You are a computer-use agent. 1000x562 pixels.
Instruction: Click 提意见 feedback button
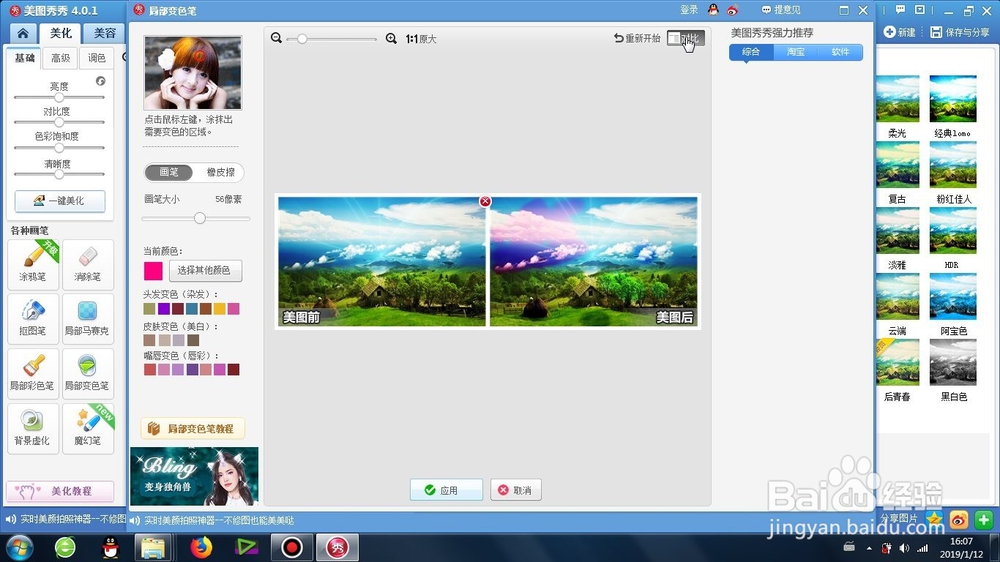pos(781,10)
